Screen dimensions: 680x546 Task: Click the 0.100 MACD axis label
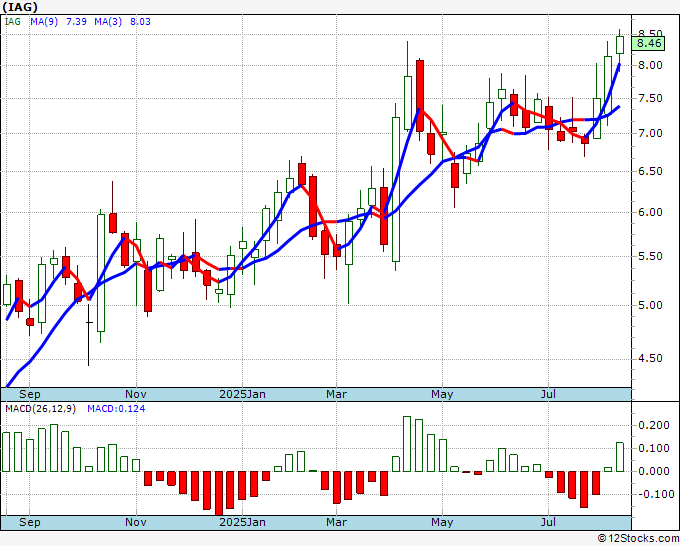[x=654, y=448]
